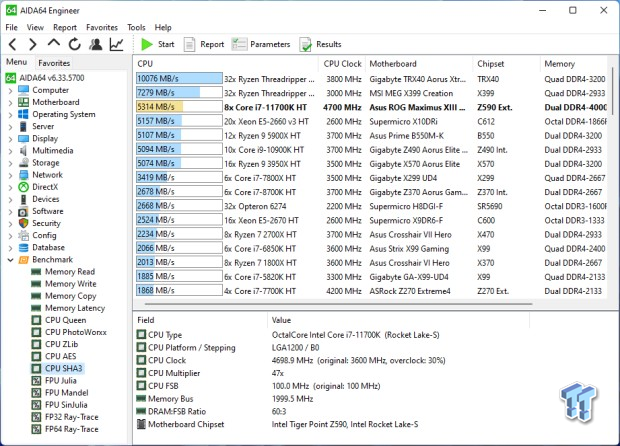Image resolution: width=620 pixels, height=446 pixels.
Task: Click the Storage drive icon
Action: point(24,163)
